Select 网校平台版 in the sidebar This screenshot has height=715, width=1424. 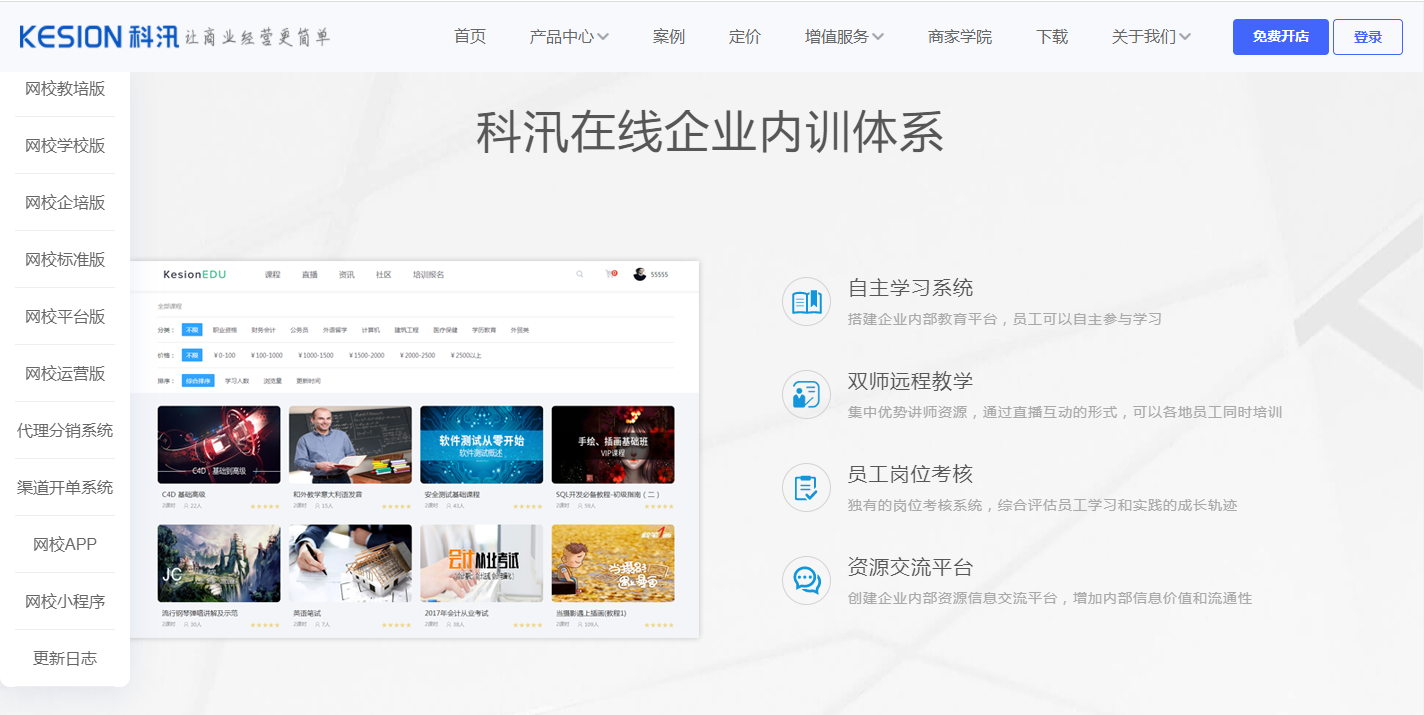click(x=65, y=317)
